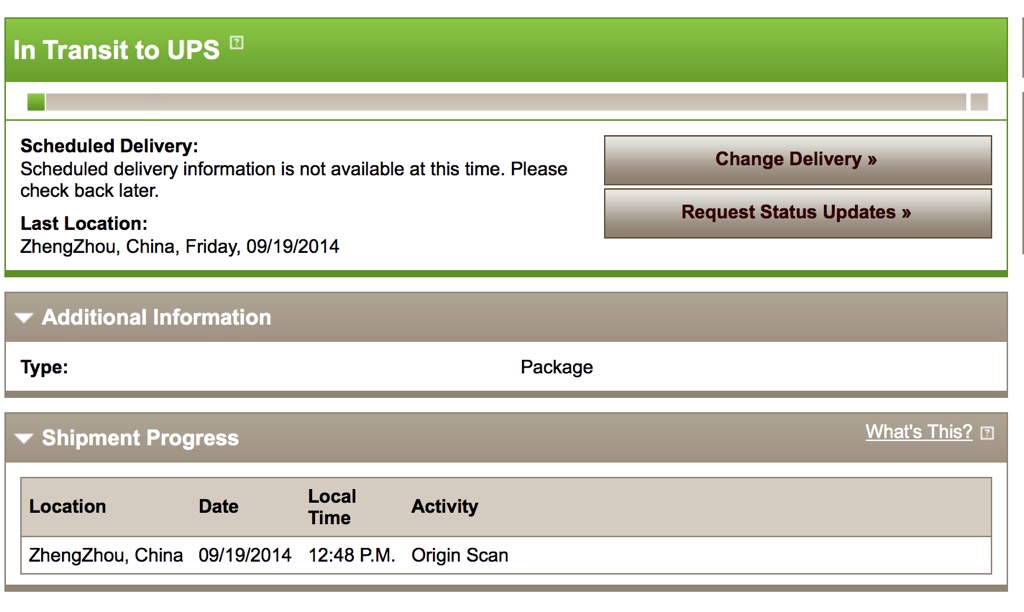This screenshot has height=612, width=1024.
Task: Click the Shipment Progress header title
Action: (140, 438)
